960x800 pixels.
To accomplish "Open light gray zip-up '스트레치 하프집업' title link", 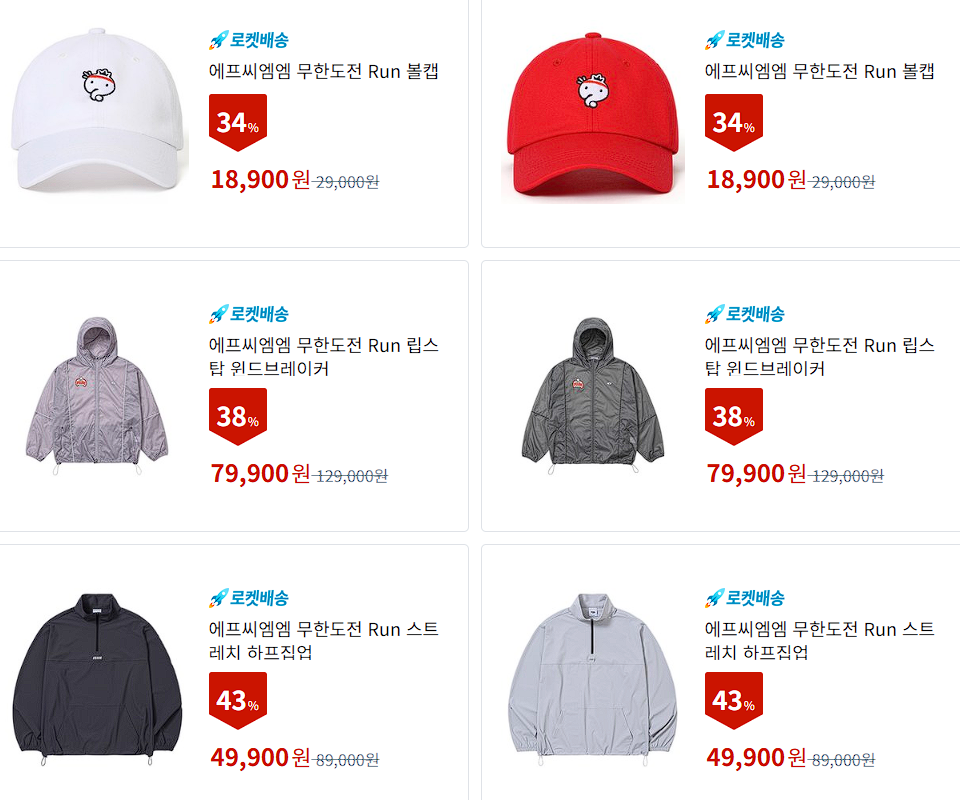I will coord(820,641).
